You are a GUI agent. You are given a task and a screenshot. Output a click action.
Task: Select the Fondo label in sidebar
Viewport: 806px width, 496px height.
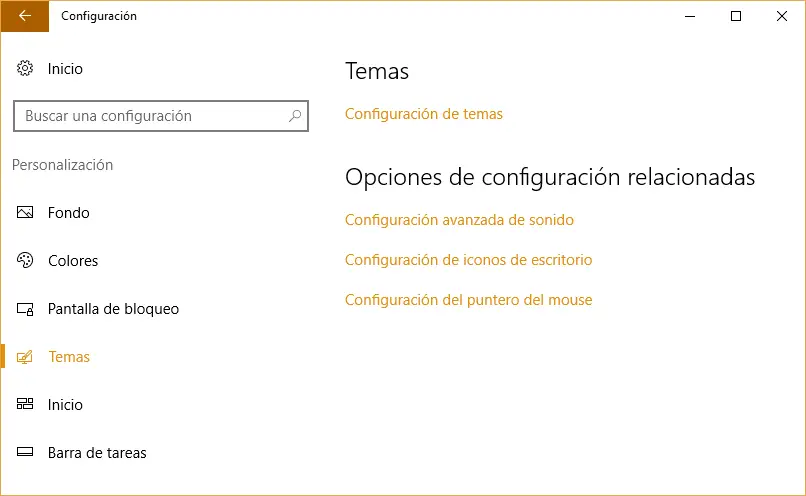(x=68, y=213)
